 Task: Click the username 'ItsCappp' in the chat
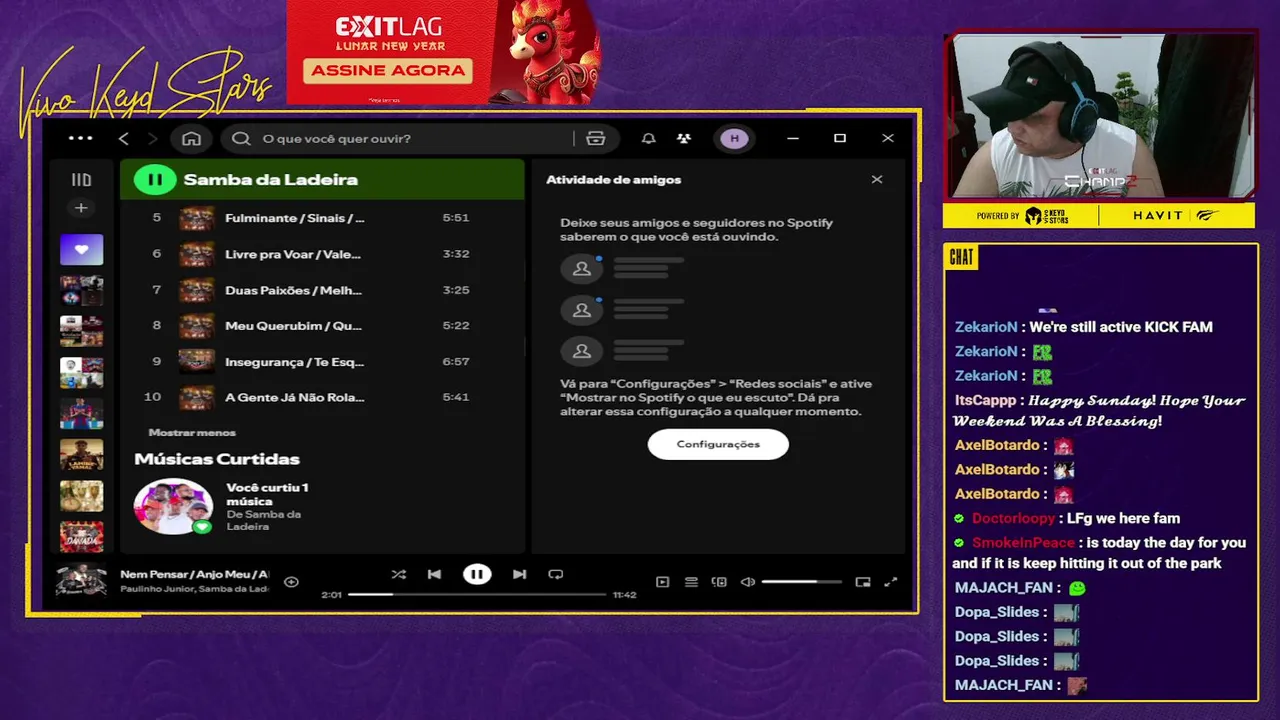click(986, 400)
